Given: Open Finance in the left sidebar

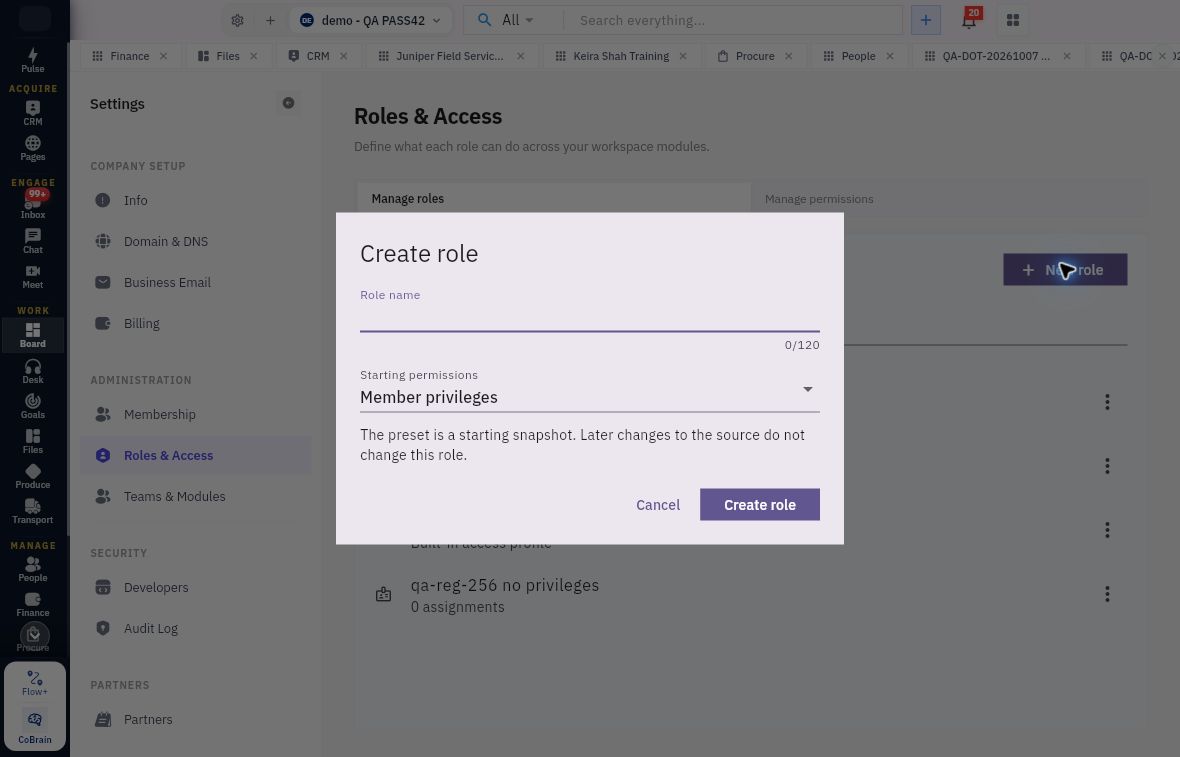Looking at the screenshot, I should coord(32,604).
